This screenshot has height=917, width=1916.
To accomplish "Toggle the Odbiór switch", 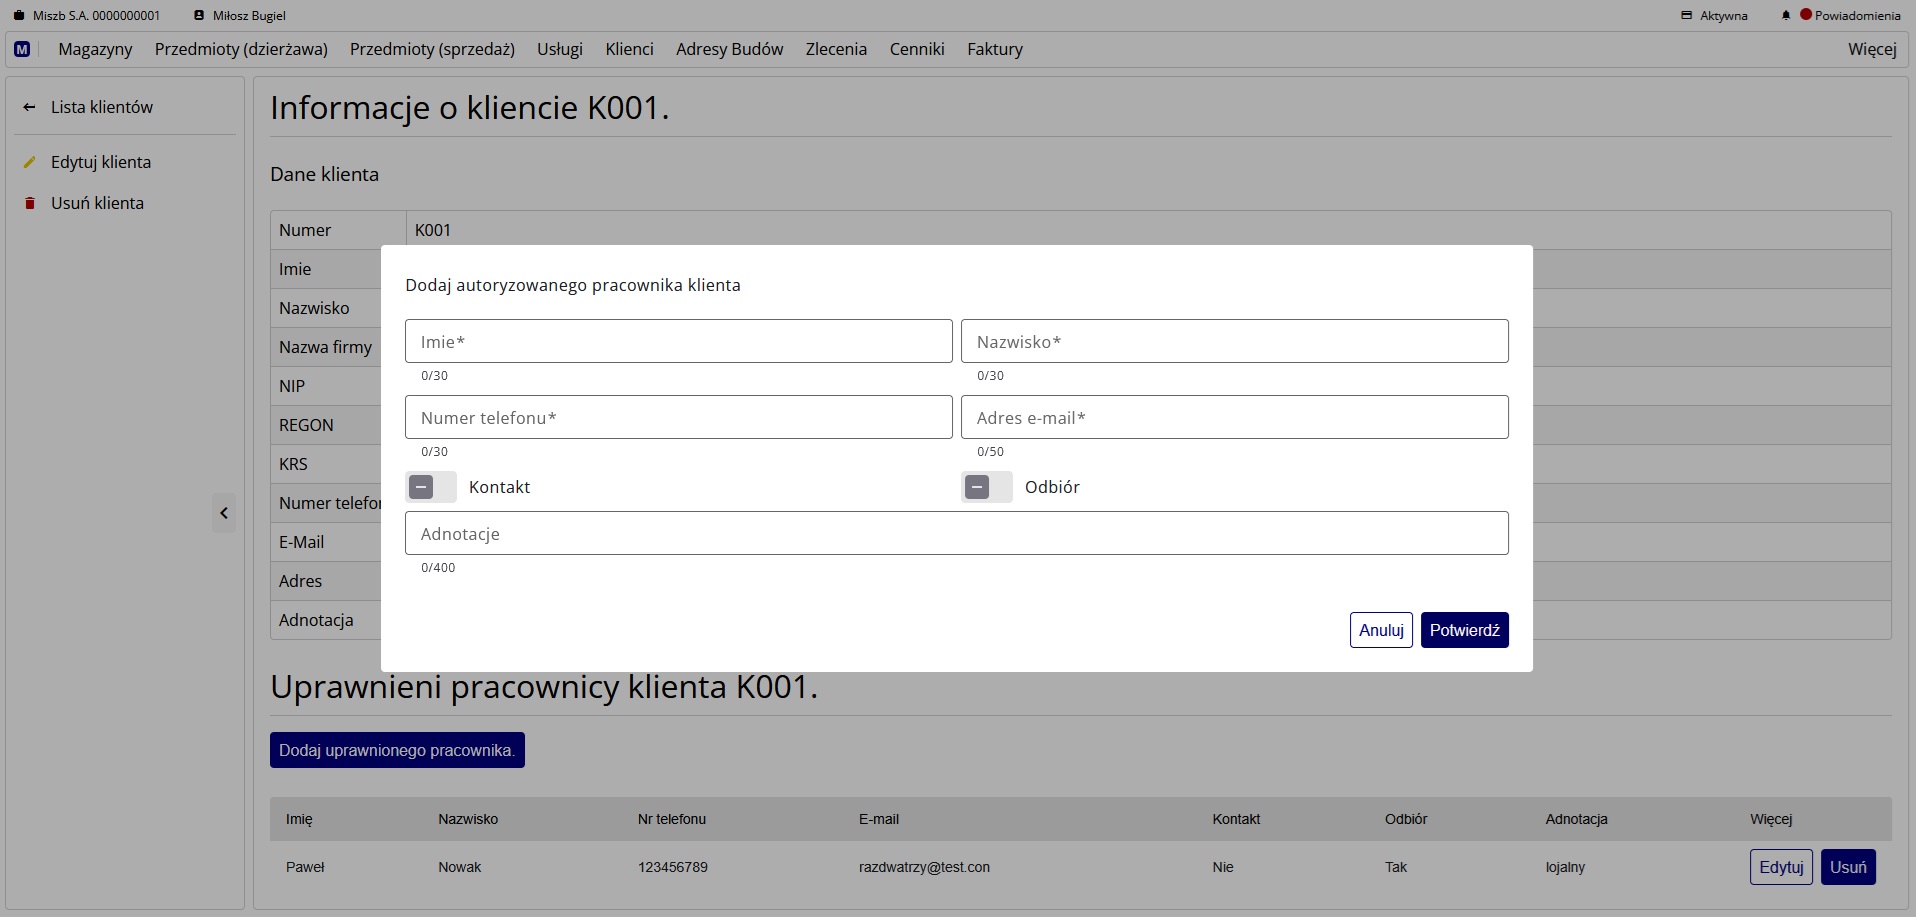I will (986, 487).
